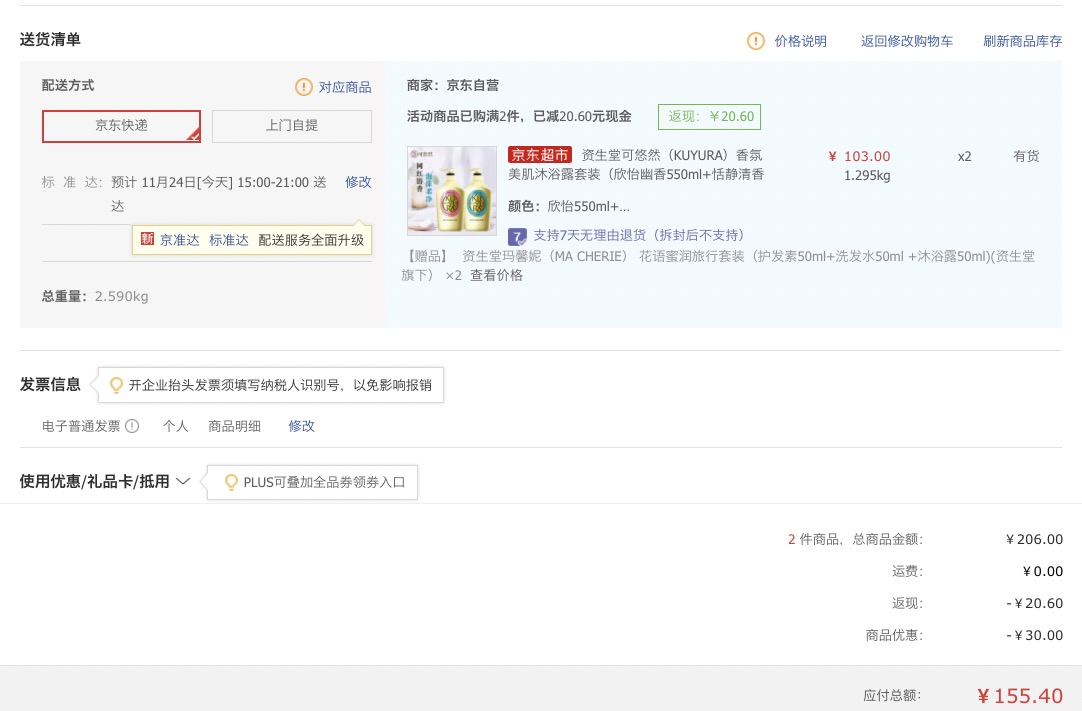Click the 京东超市 badge
Screen dimensions: 1082x711
[540, 155]
